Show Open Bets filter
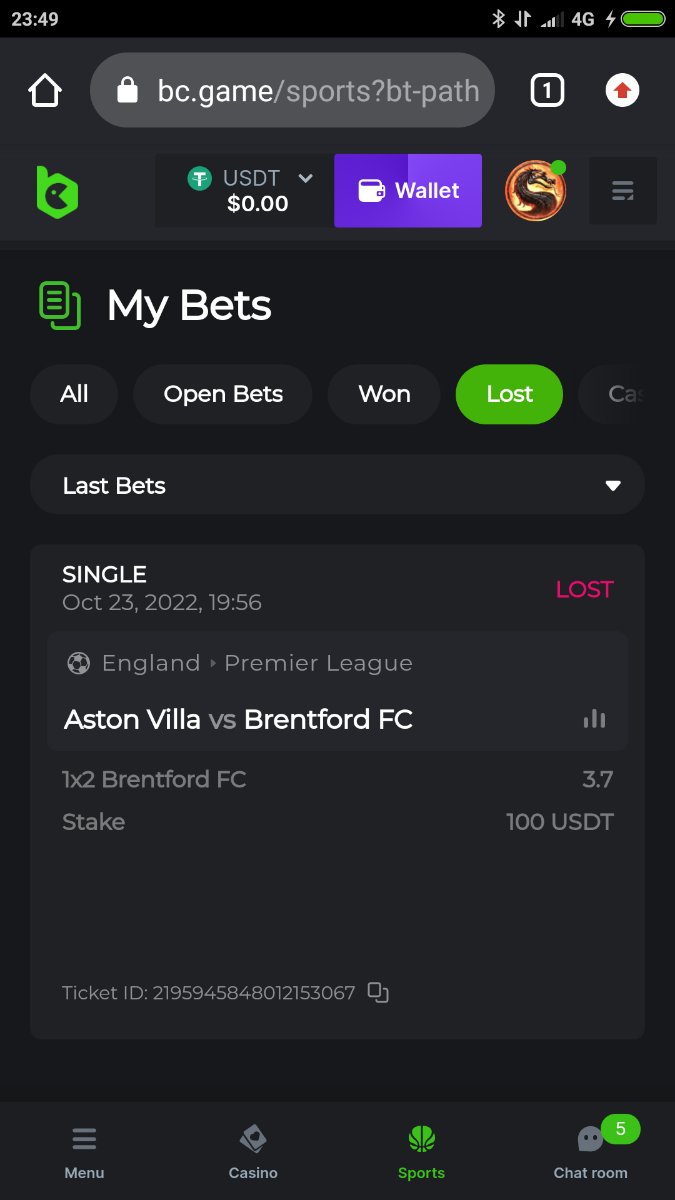 (223, 394)
